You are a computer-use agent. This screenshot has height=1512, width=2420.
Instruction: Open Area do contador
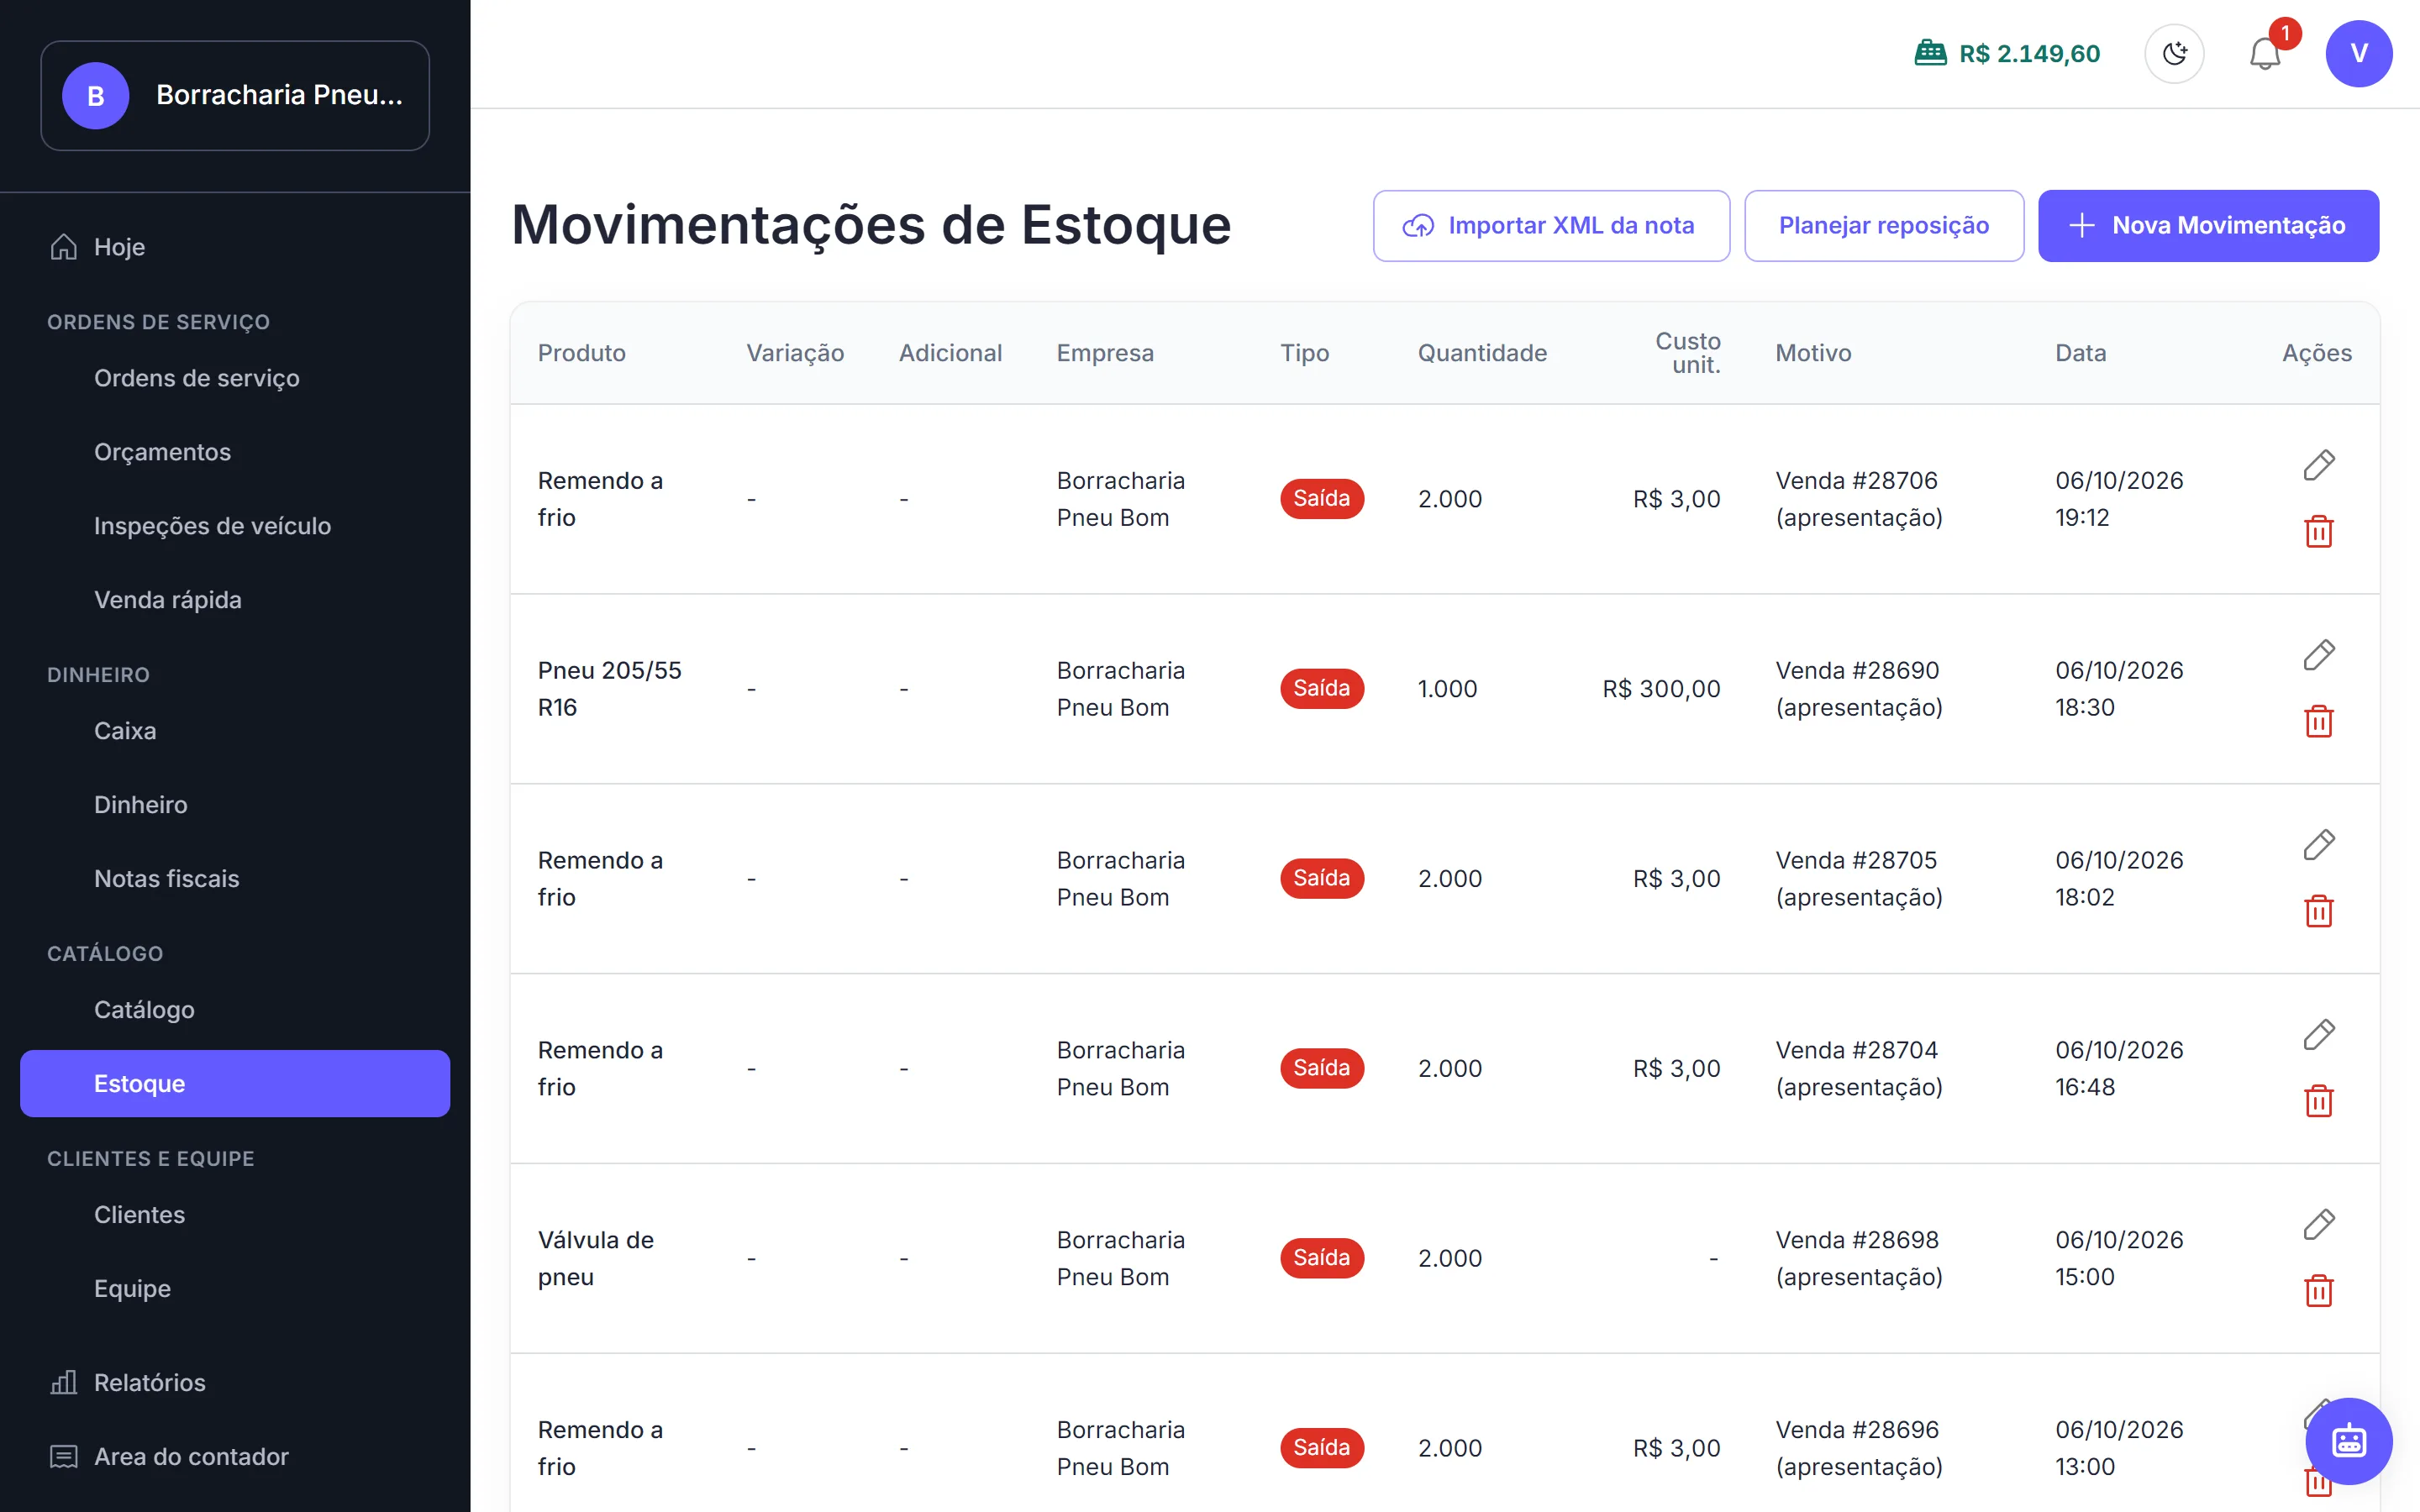coord(235,1457)
